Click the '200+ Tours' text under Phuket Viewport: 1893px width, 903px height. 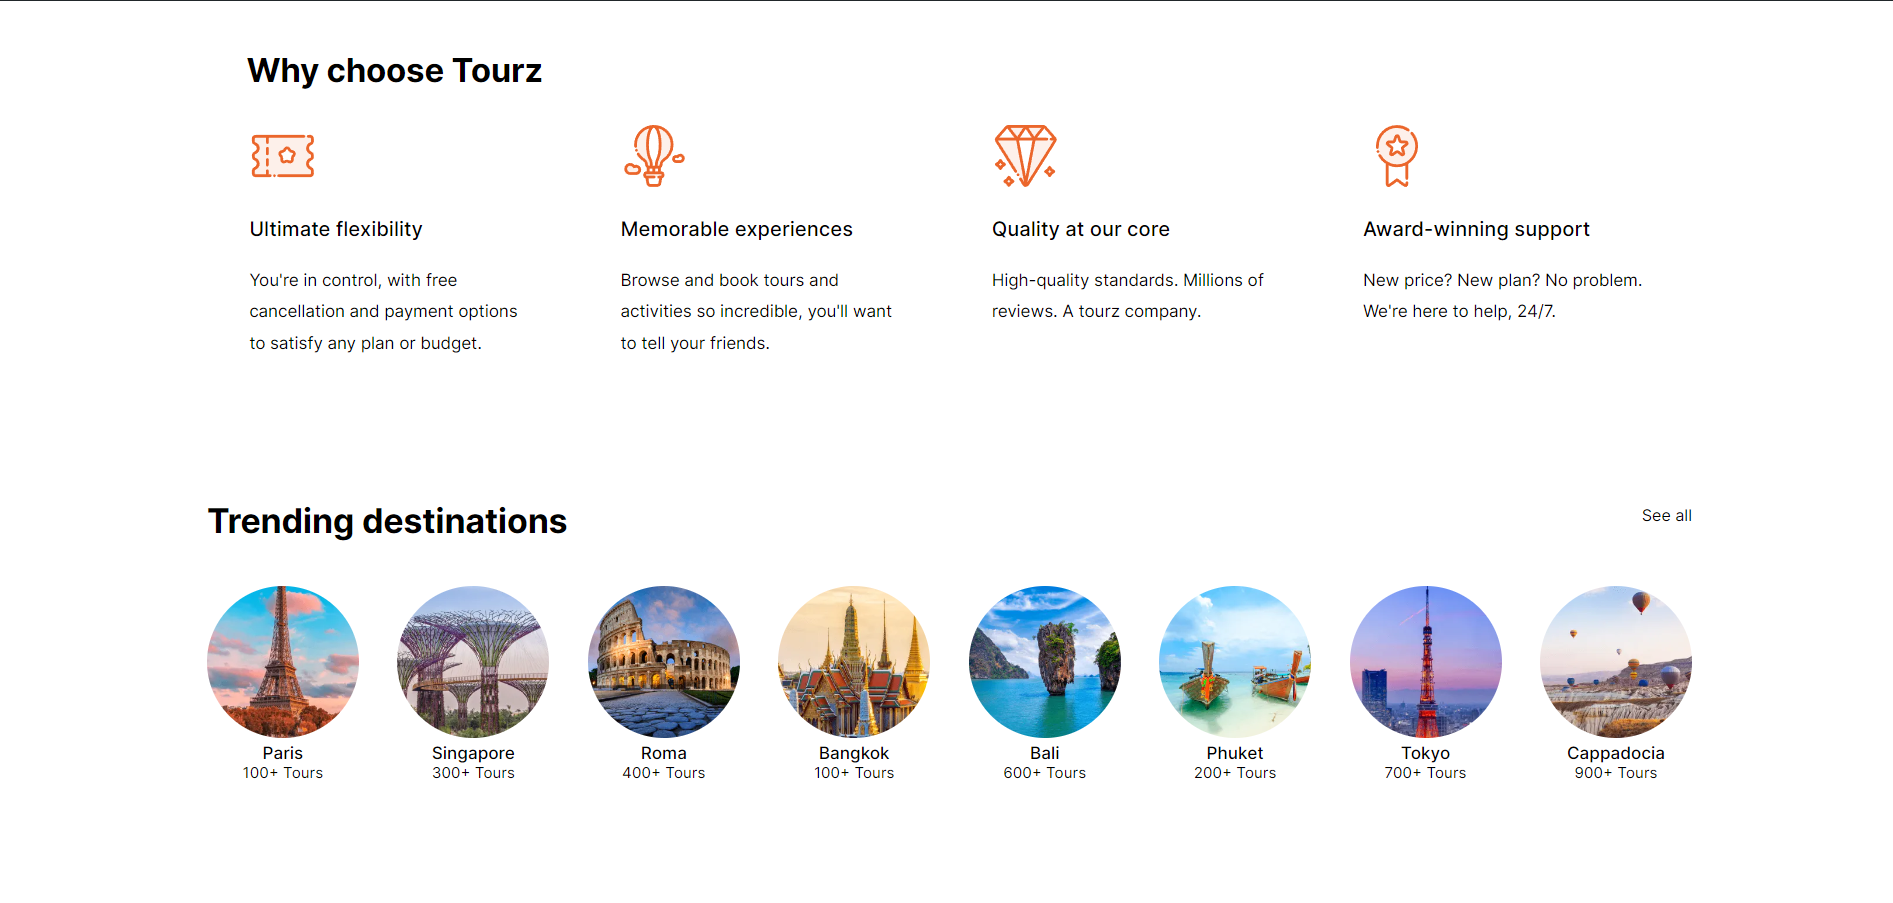click(x=1235, y=773)
